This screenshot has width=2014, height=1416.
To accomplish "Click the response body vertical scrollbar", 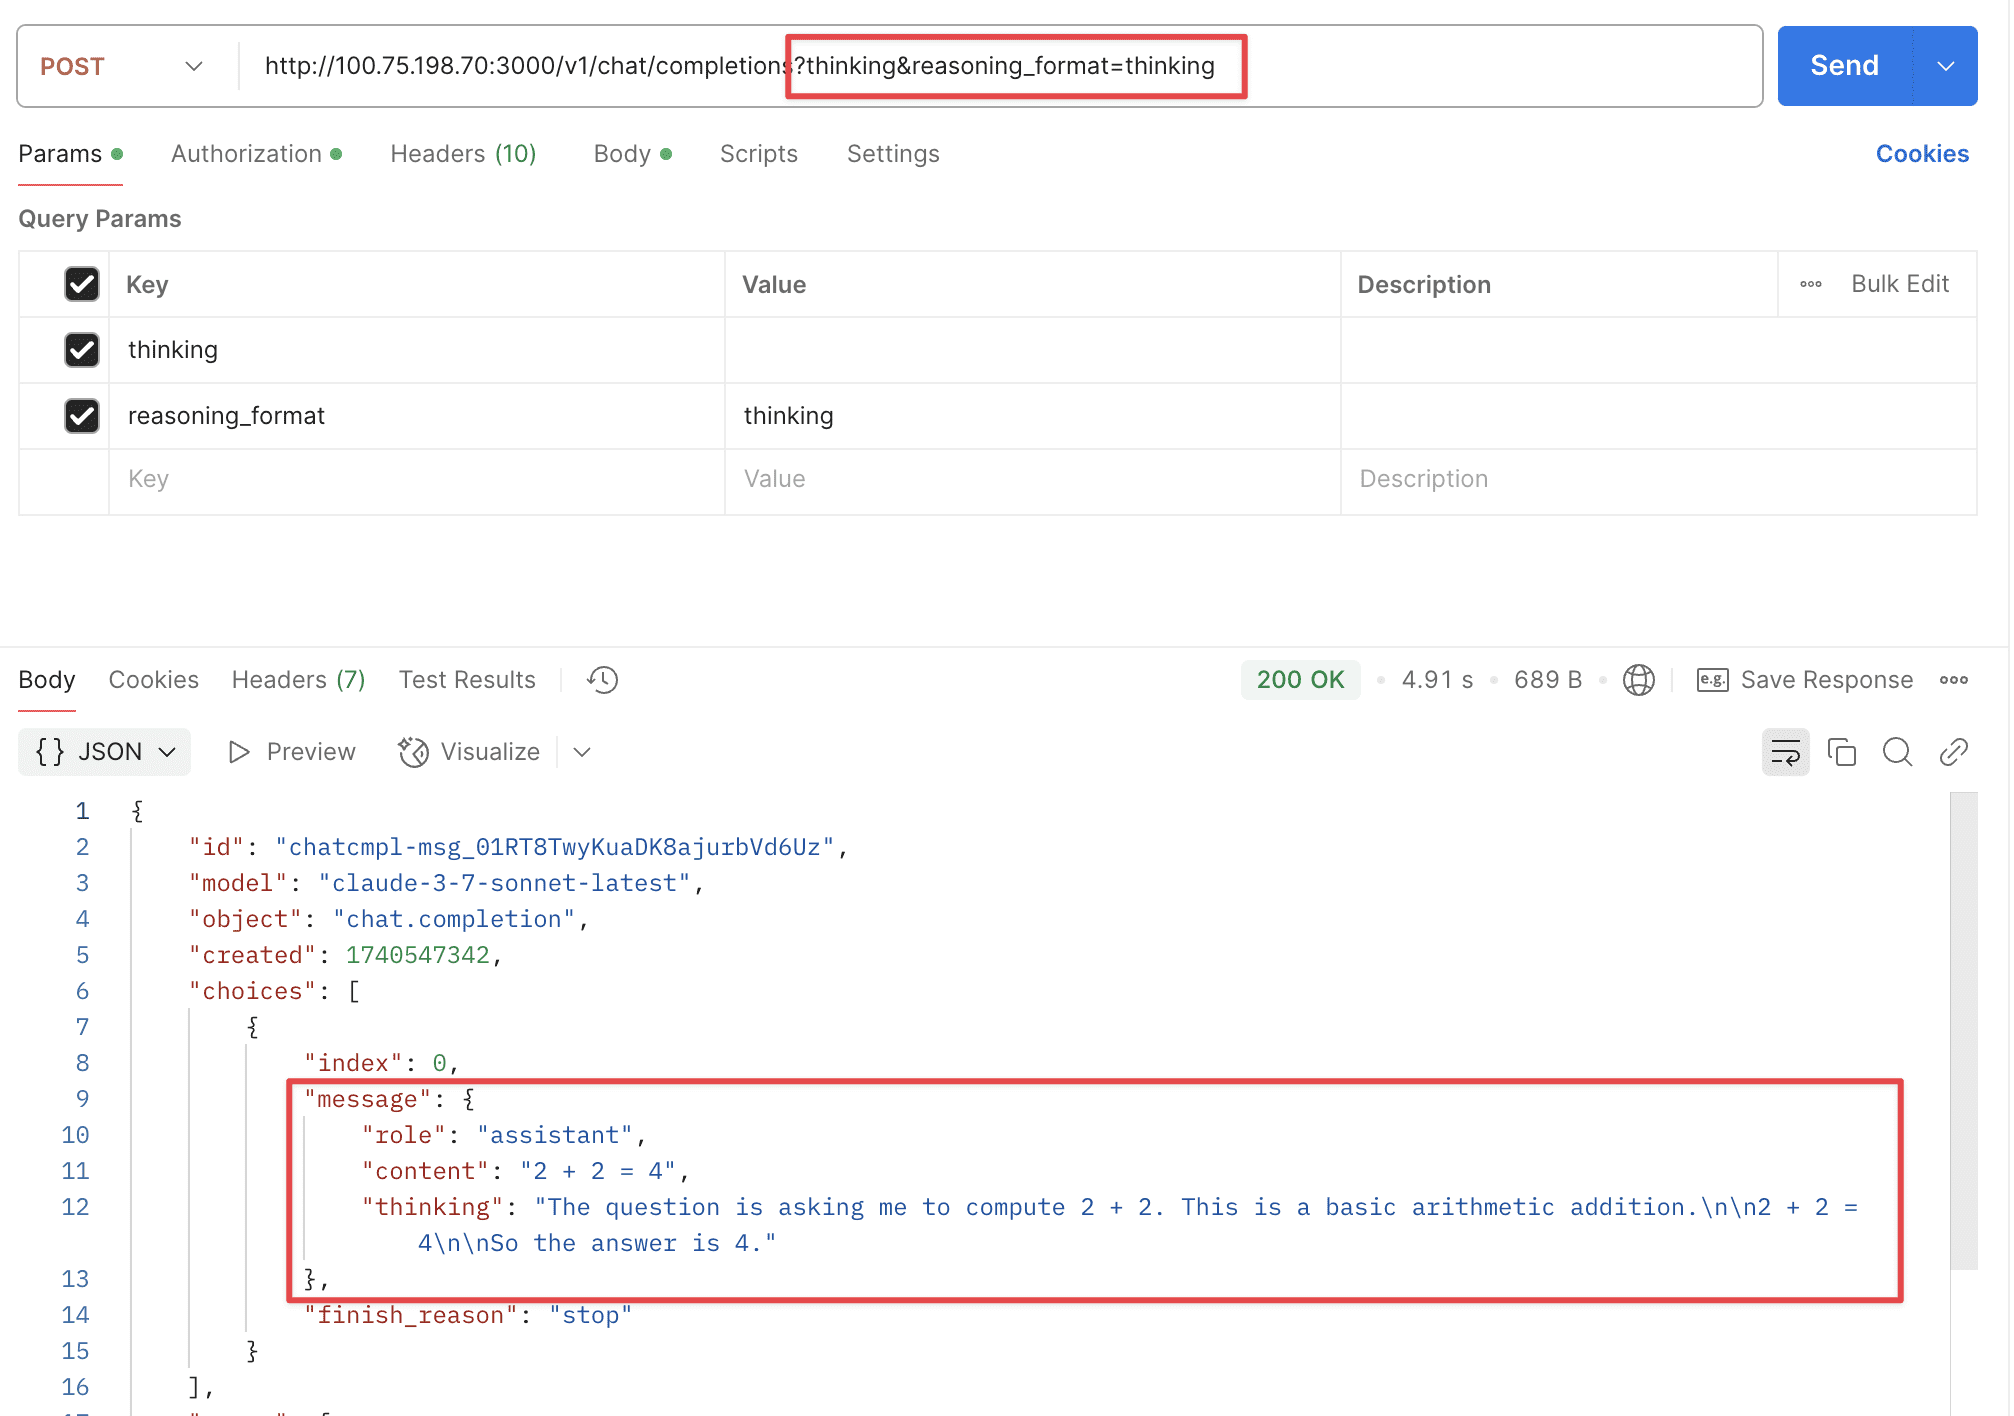I will click(1964, 1030).
